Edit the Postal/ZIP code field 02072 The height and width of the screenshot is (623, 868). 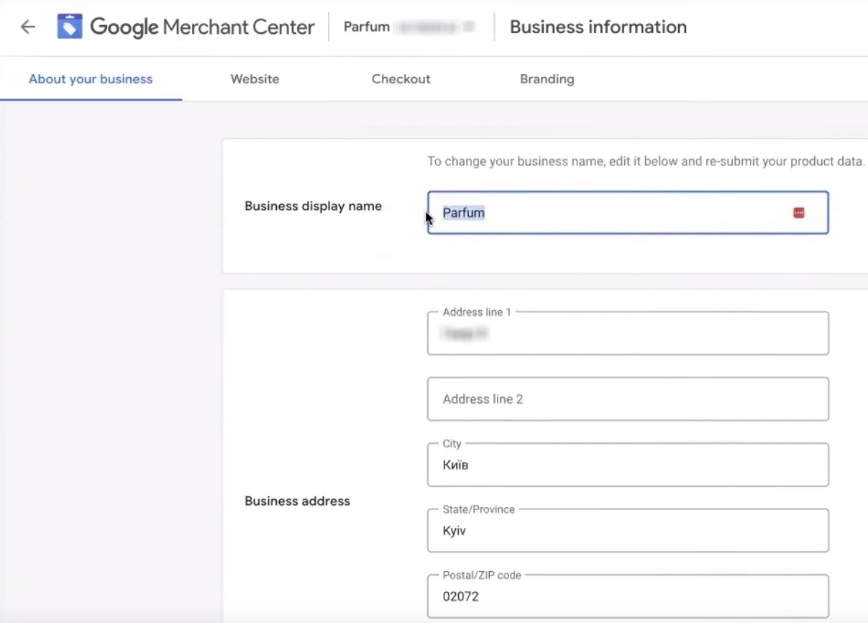pyautogui.click(x=627, y=597)
